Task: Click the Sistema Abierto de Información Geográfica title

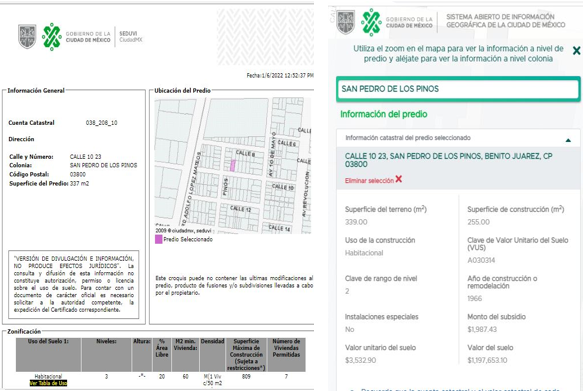Action: pos(505,21)
